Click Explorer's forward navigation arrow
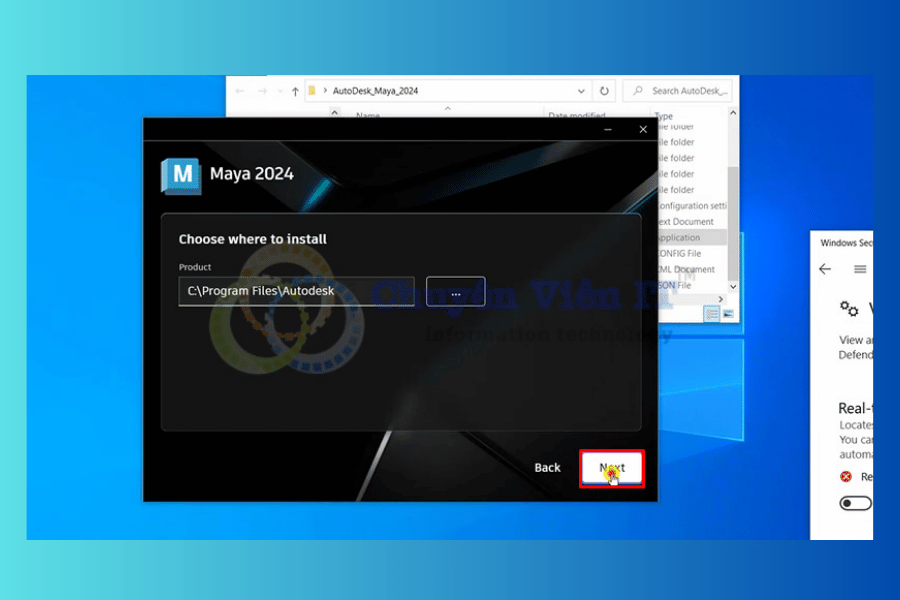The image size is (900, 600). coord(262,91)
